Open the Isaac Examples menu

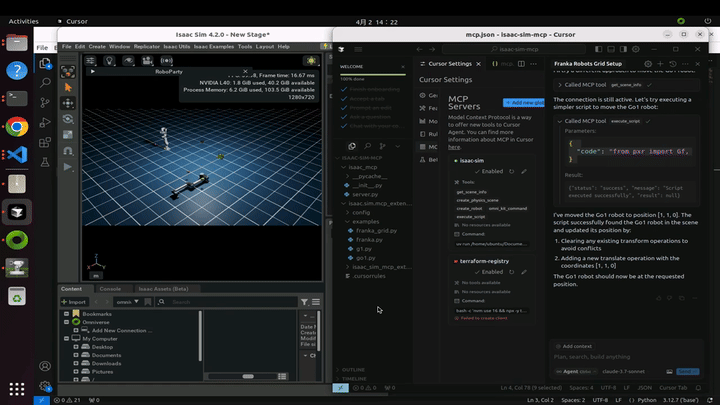tap(214, 46)
